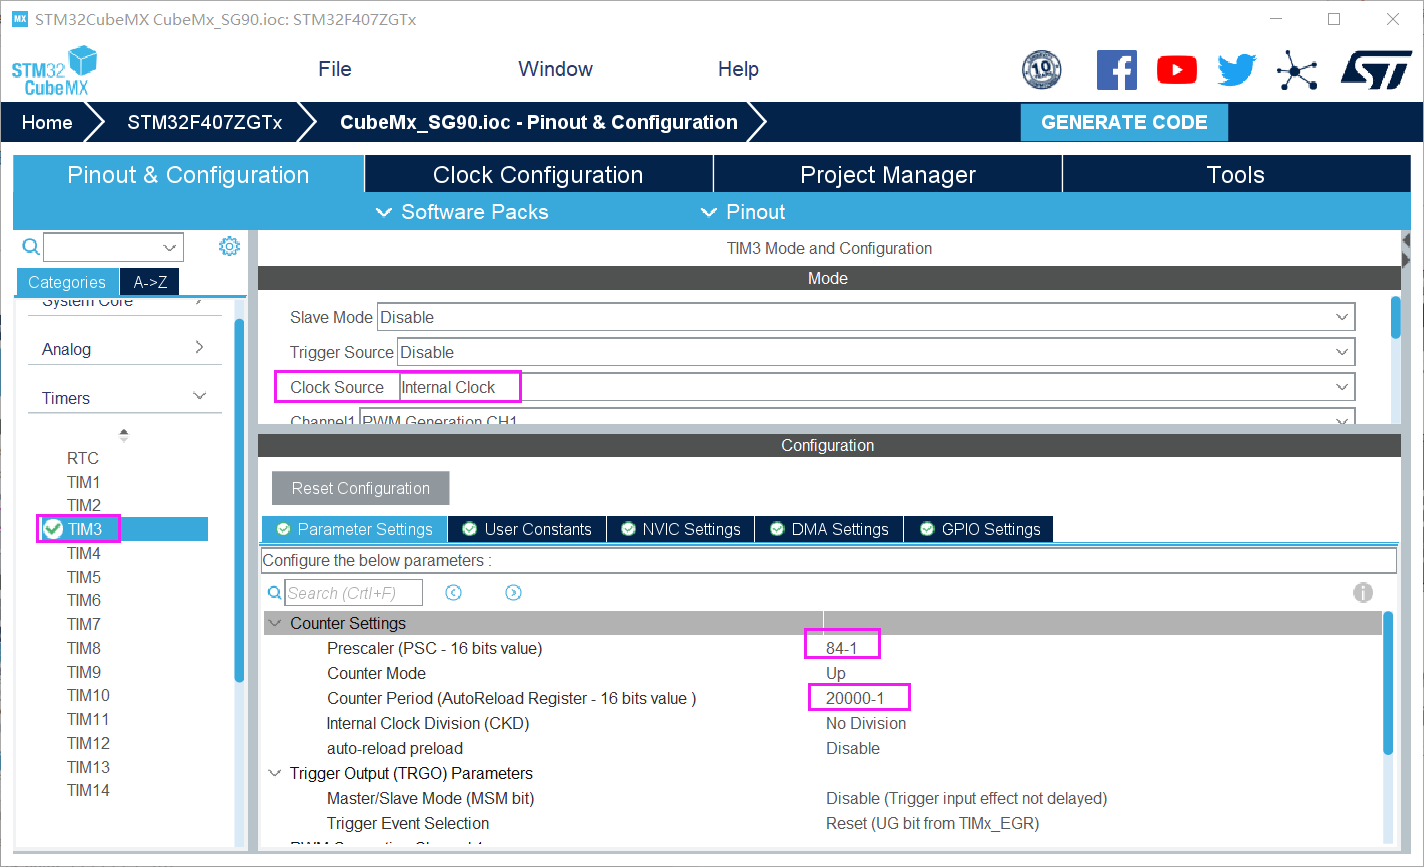Click the Master/Slave Mode Disable value

(x=966, y=798)
